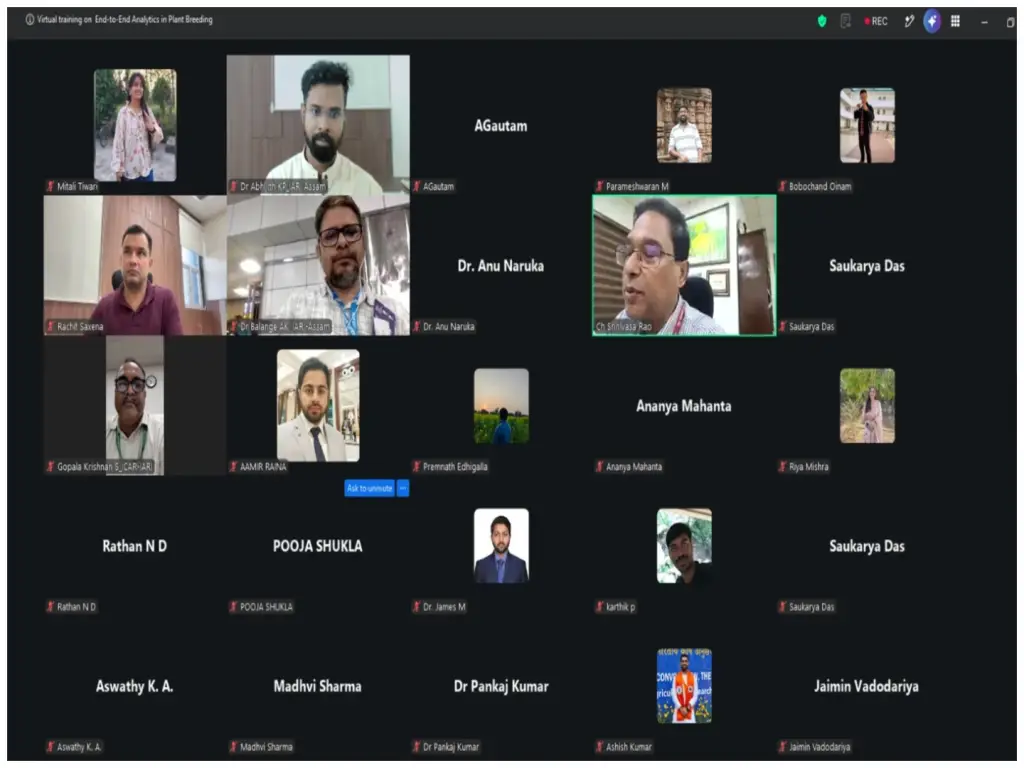
Task: Click muted mic icon beside Madhvi Sharma label
Action: pos(233,746)
